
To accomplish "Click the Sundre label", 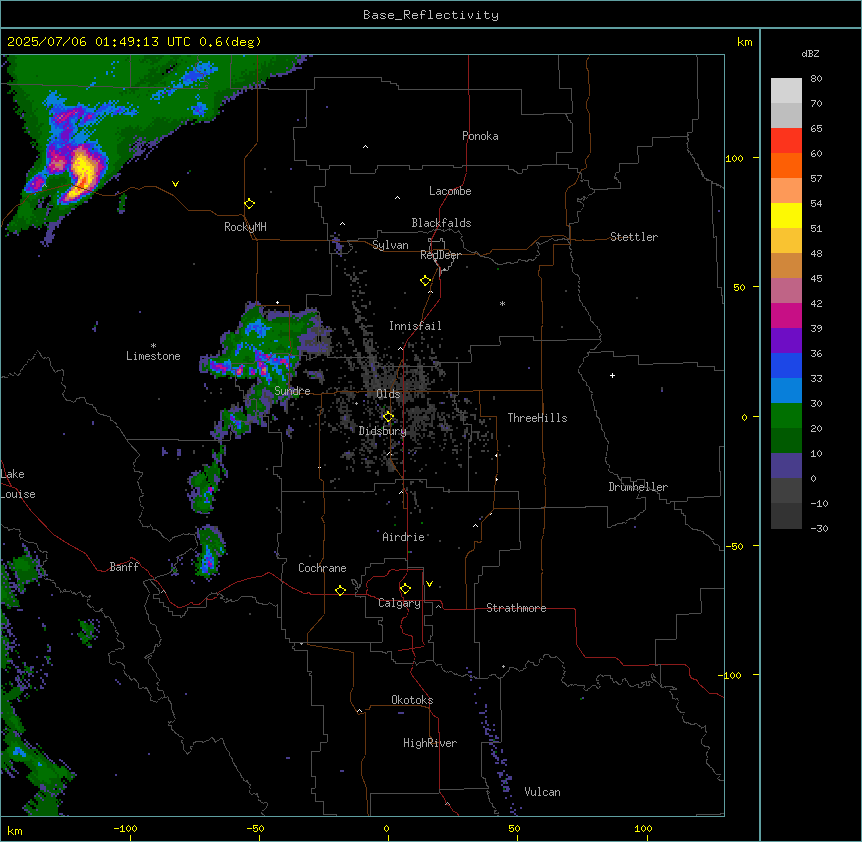I will click(x=292, y=391).
